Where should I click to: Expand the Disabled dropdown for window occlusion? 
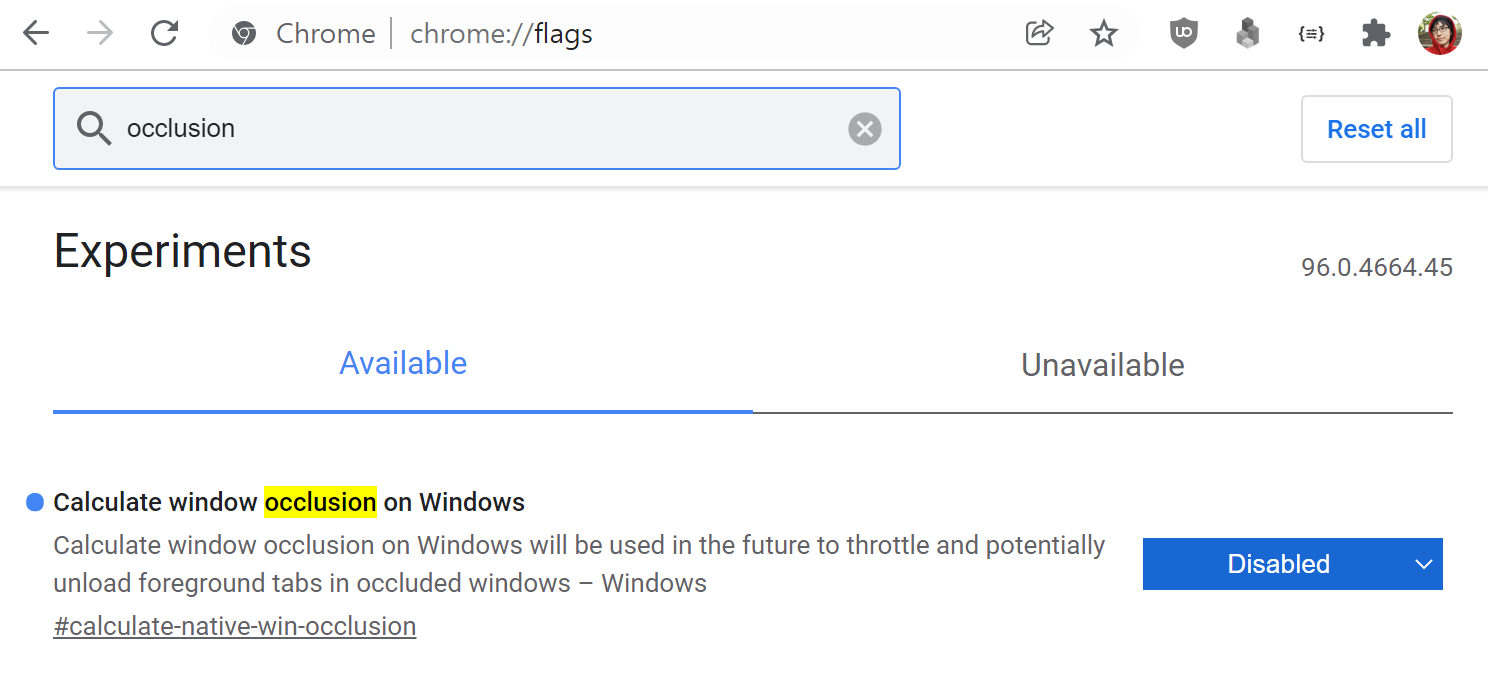click(1293, 564)
